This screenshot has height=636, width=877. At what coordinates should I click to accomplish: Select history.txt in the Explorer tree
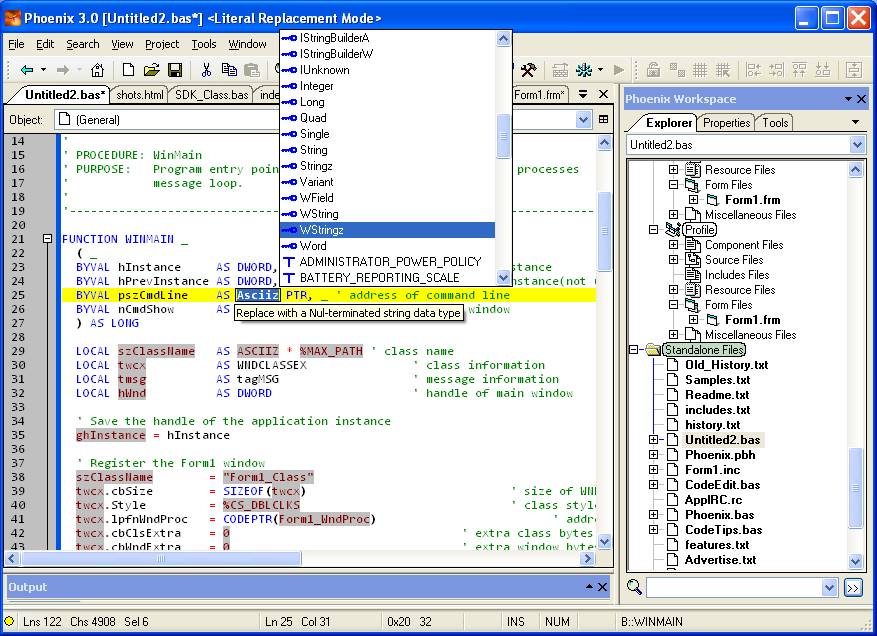coord(713,425)
